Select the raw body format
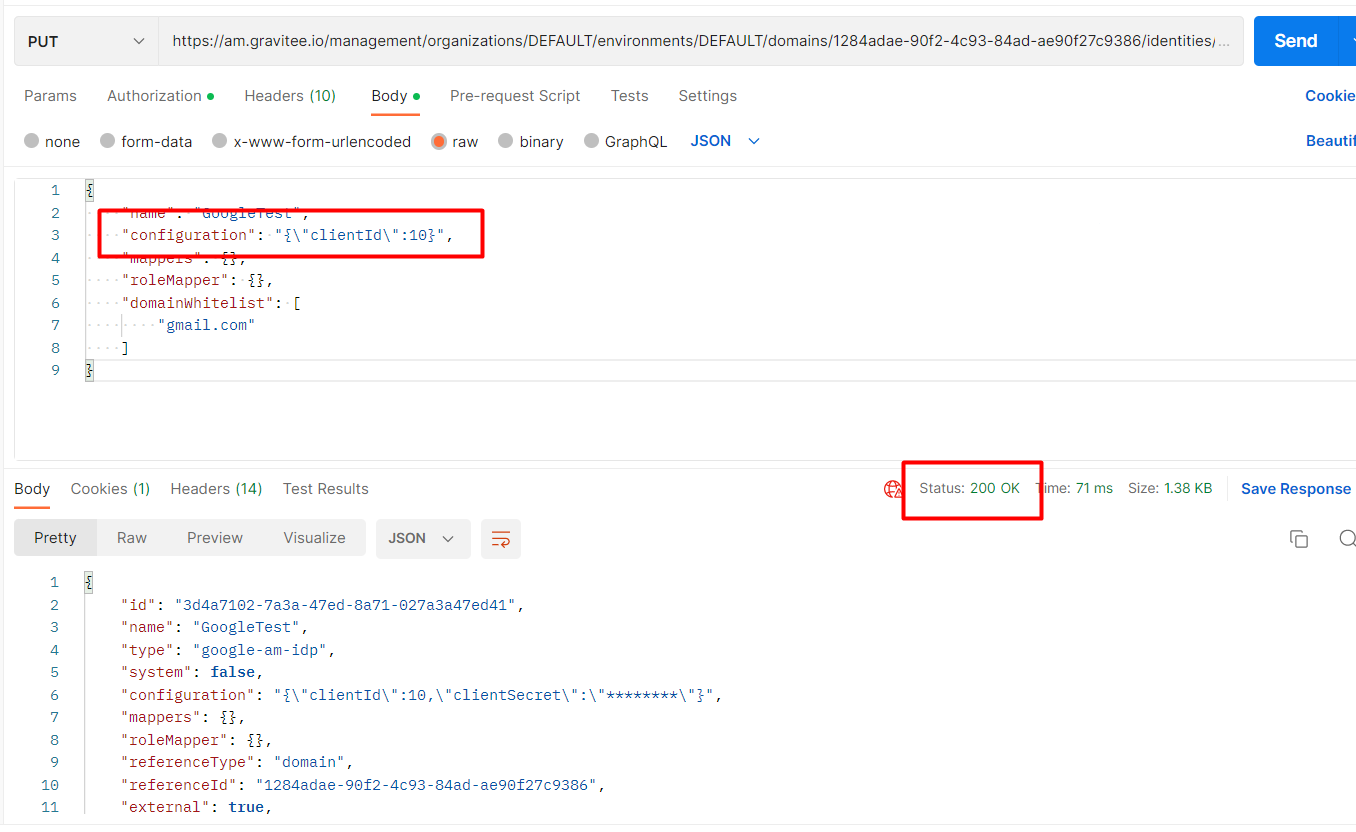1356x832 pixels. point(455,141)
